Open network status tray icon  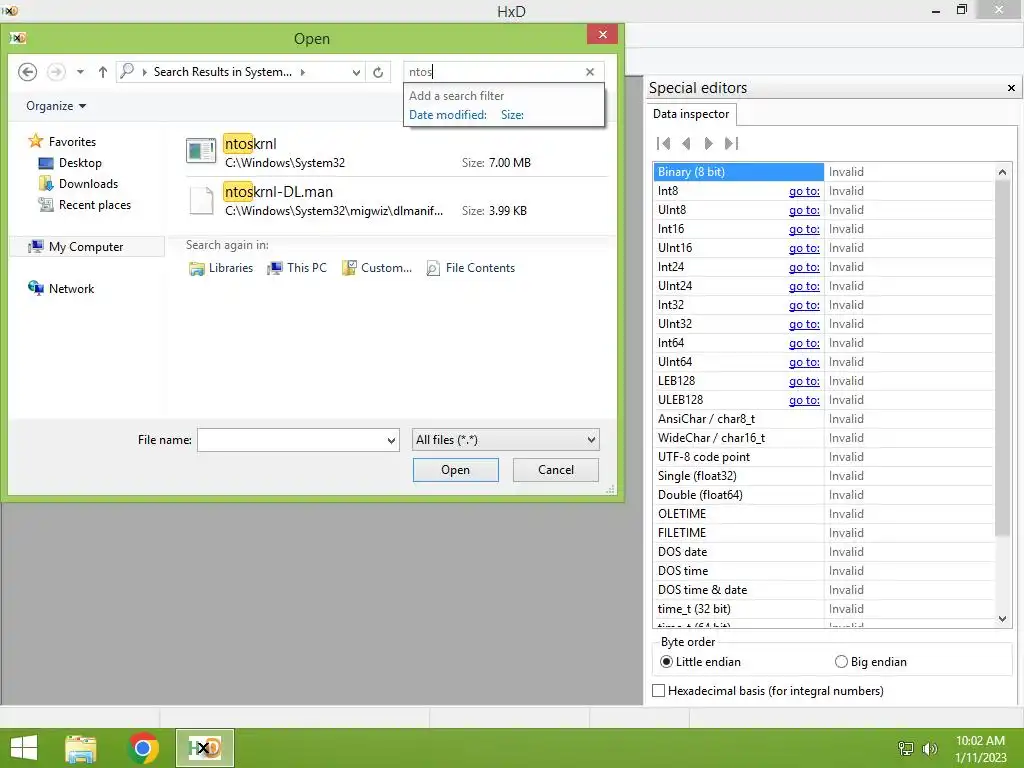point(906,748)
